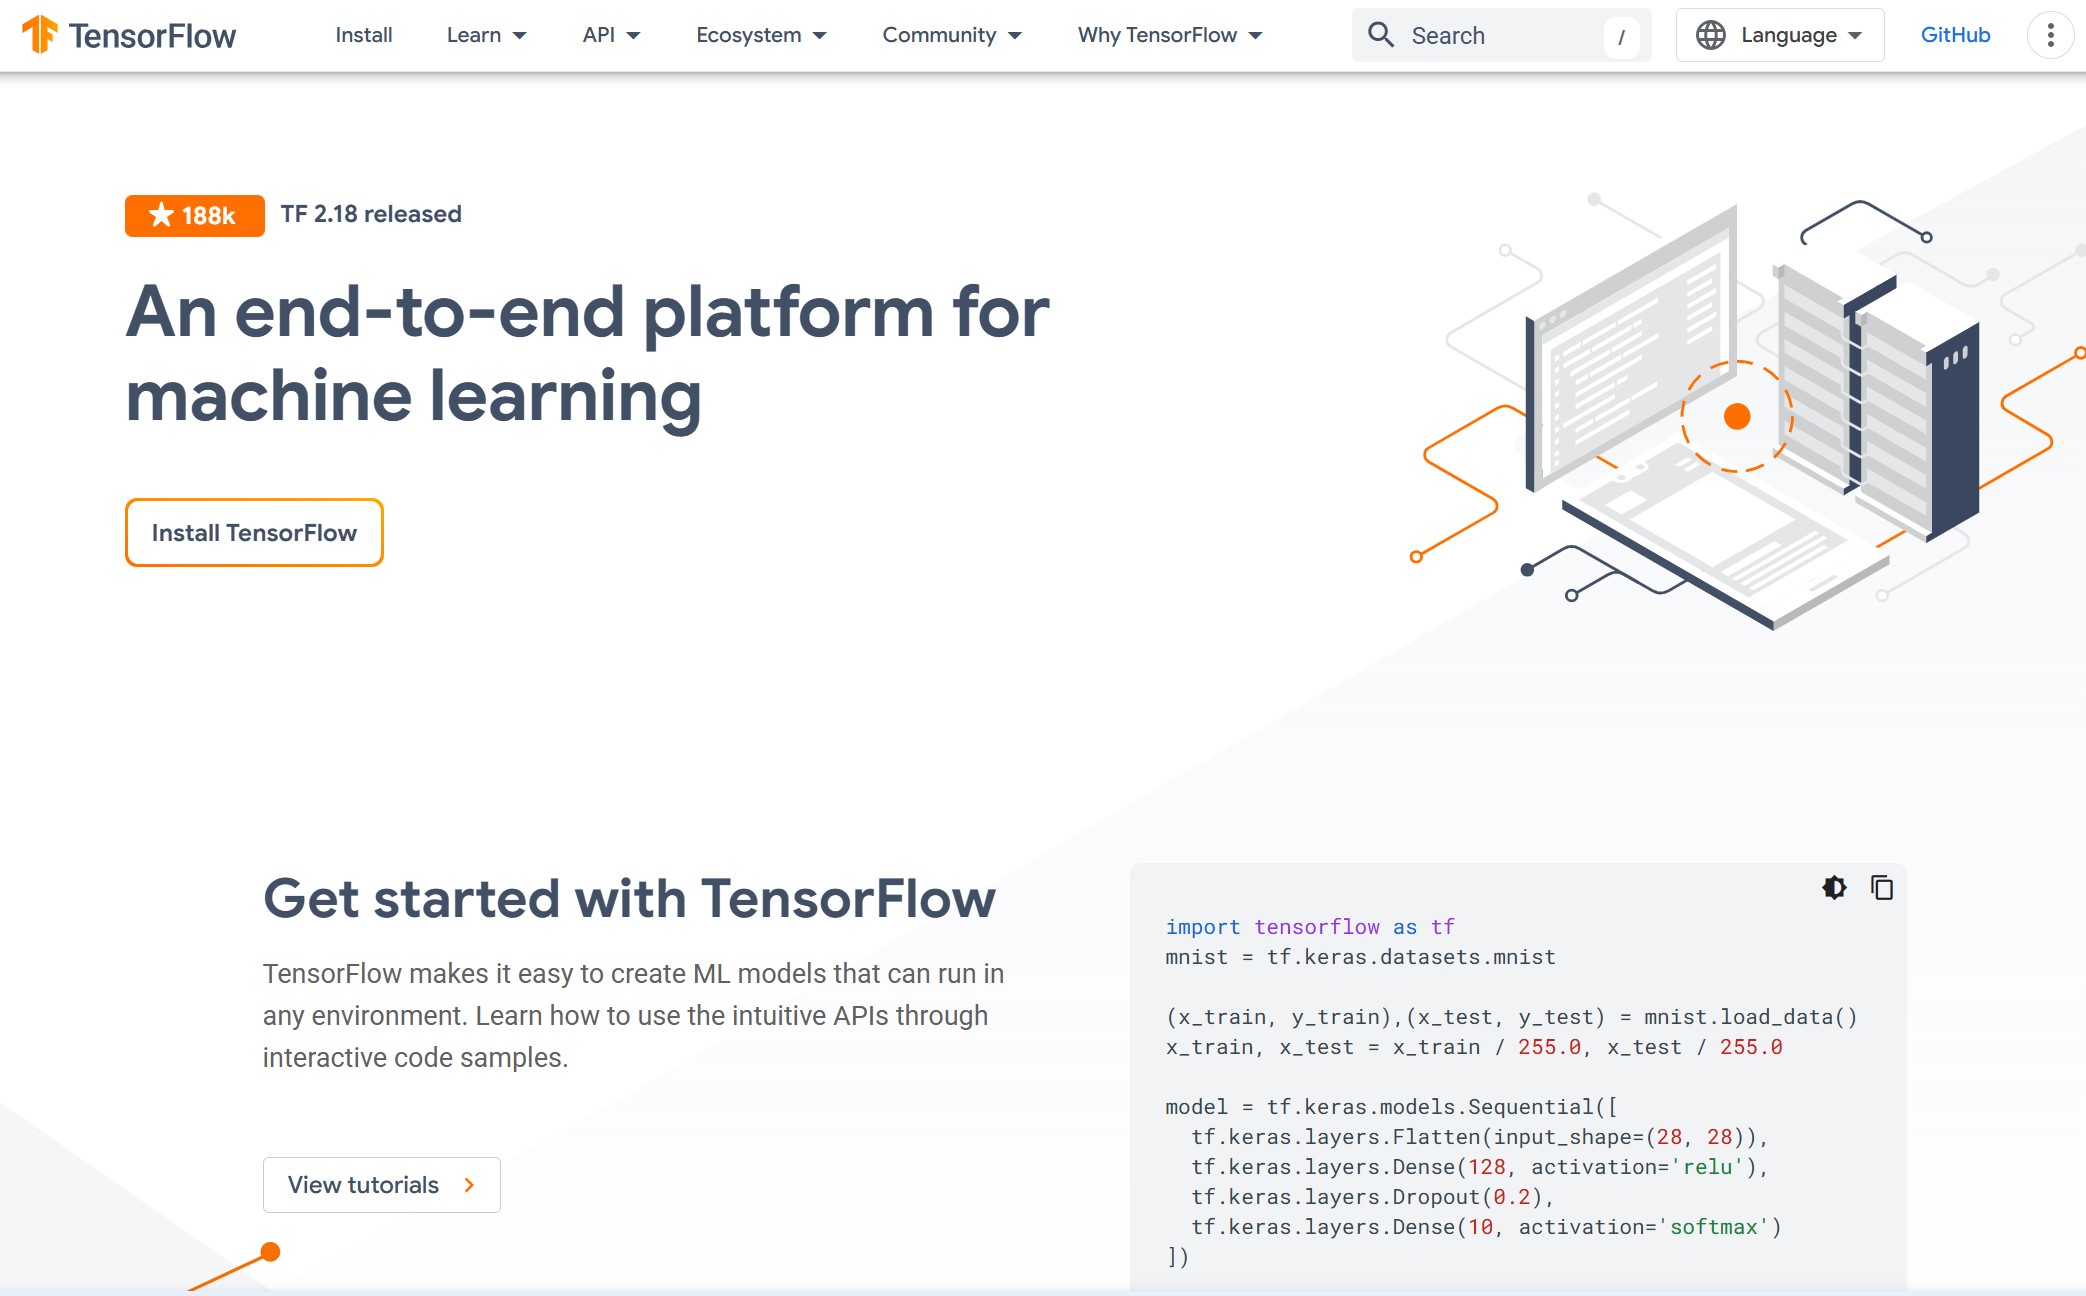
Task: Click the tf.keras.models.Sequential code line
Action: tap(1391, 1107)
